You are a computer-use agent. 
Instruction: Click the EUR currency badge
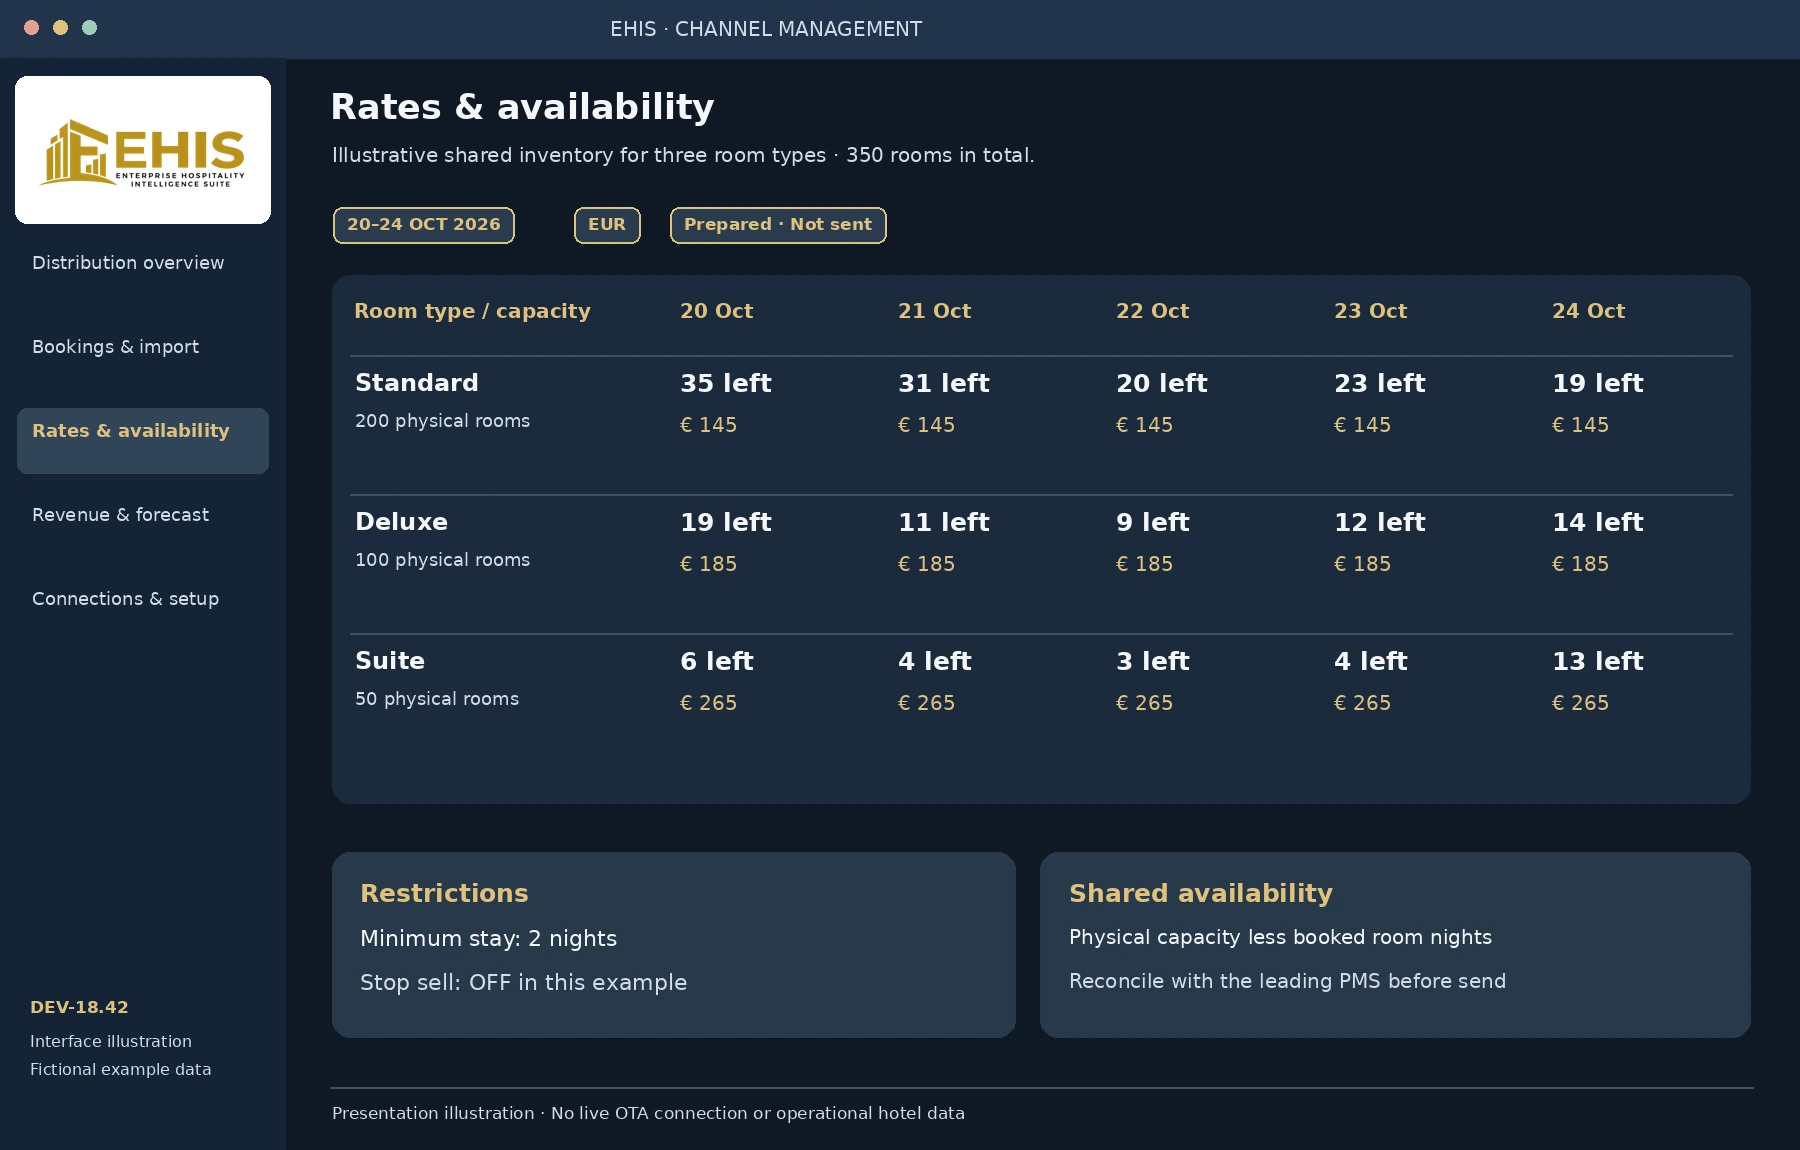607,225
